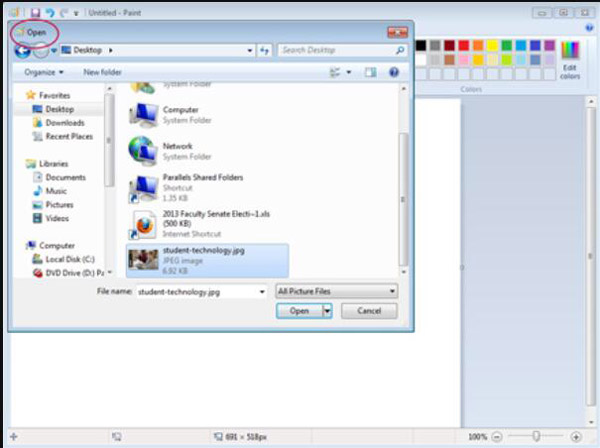Click the canvas size readout in the status bar

[241, 437]
